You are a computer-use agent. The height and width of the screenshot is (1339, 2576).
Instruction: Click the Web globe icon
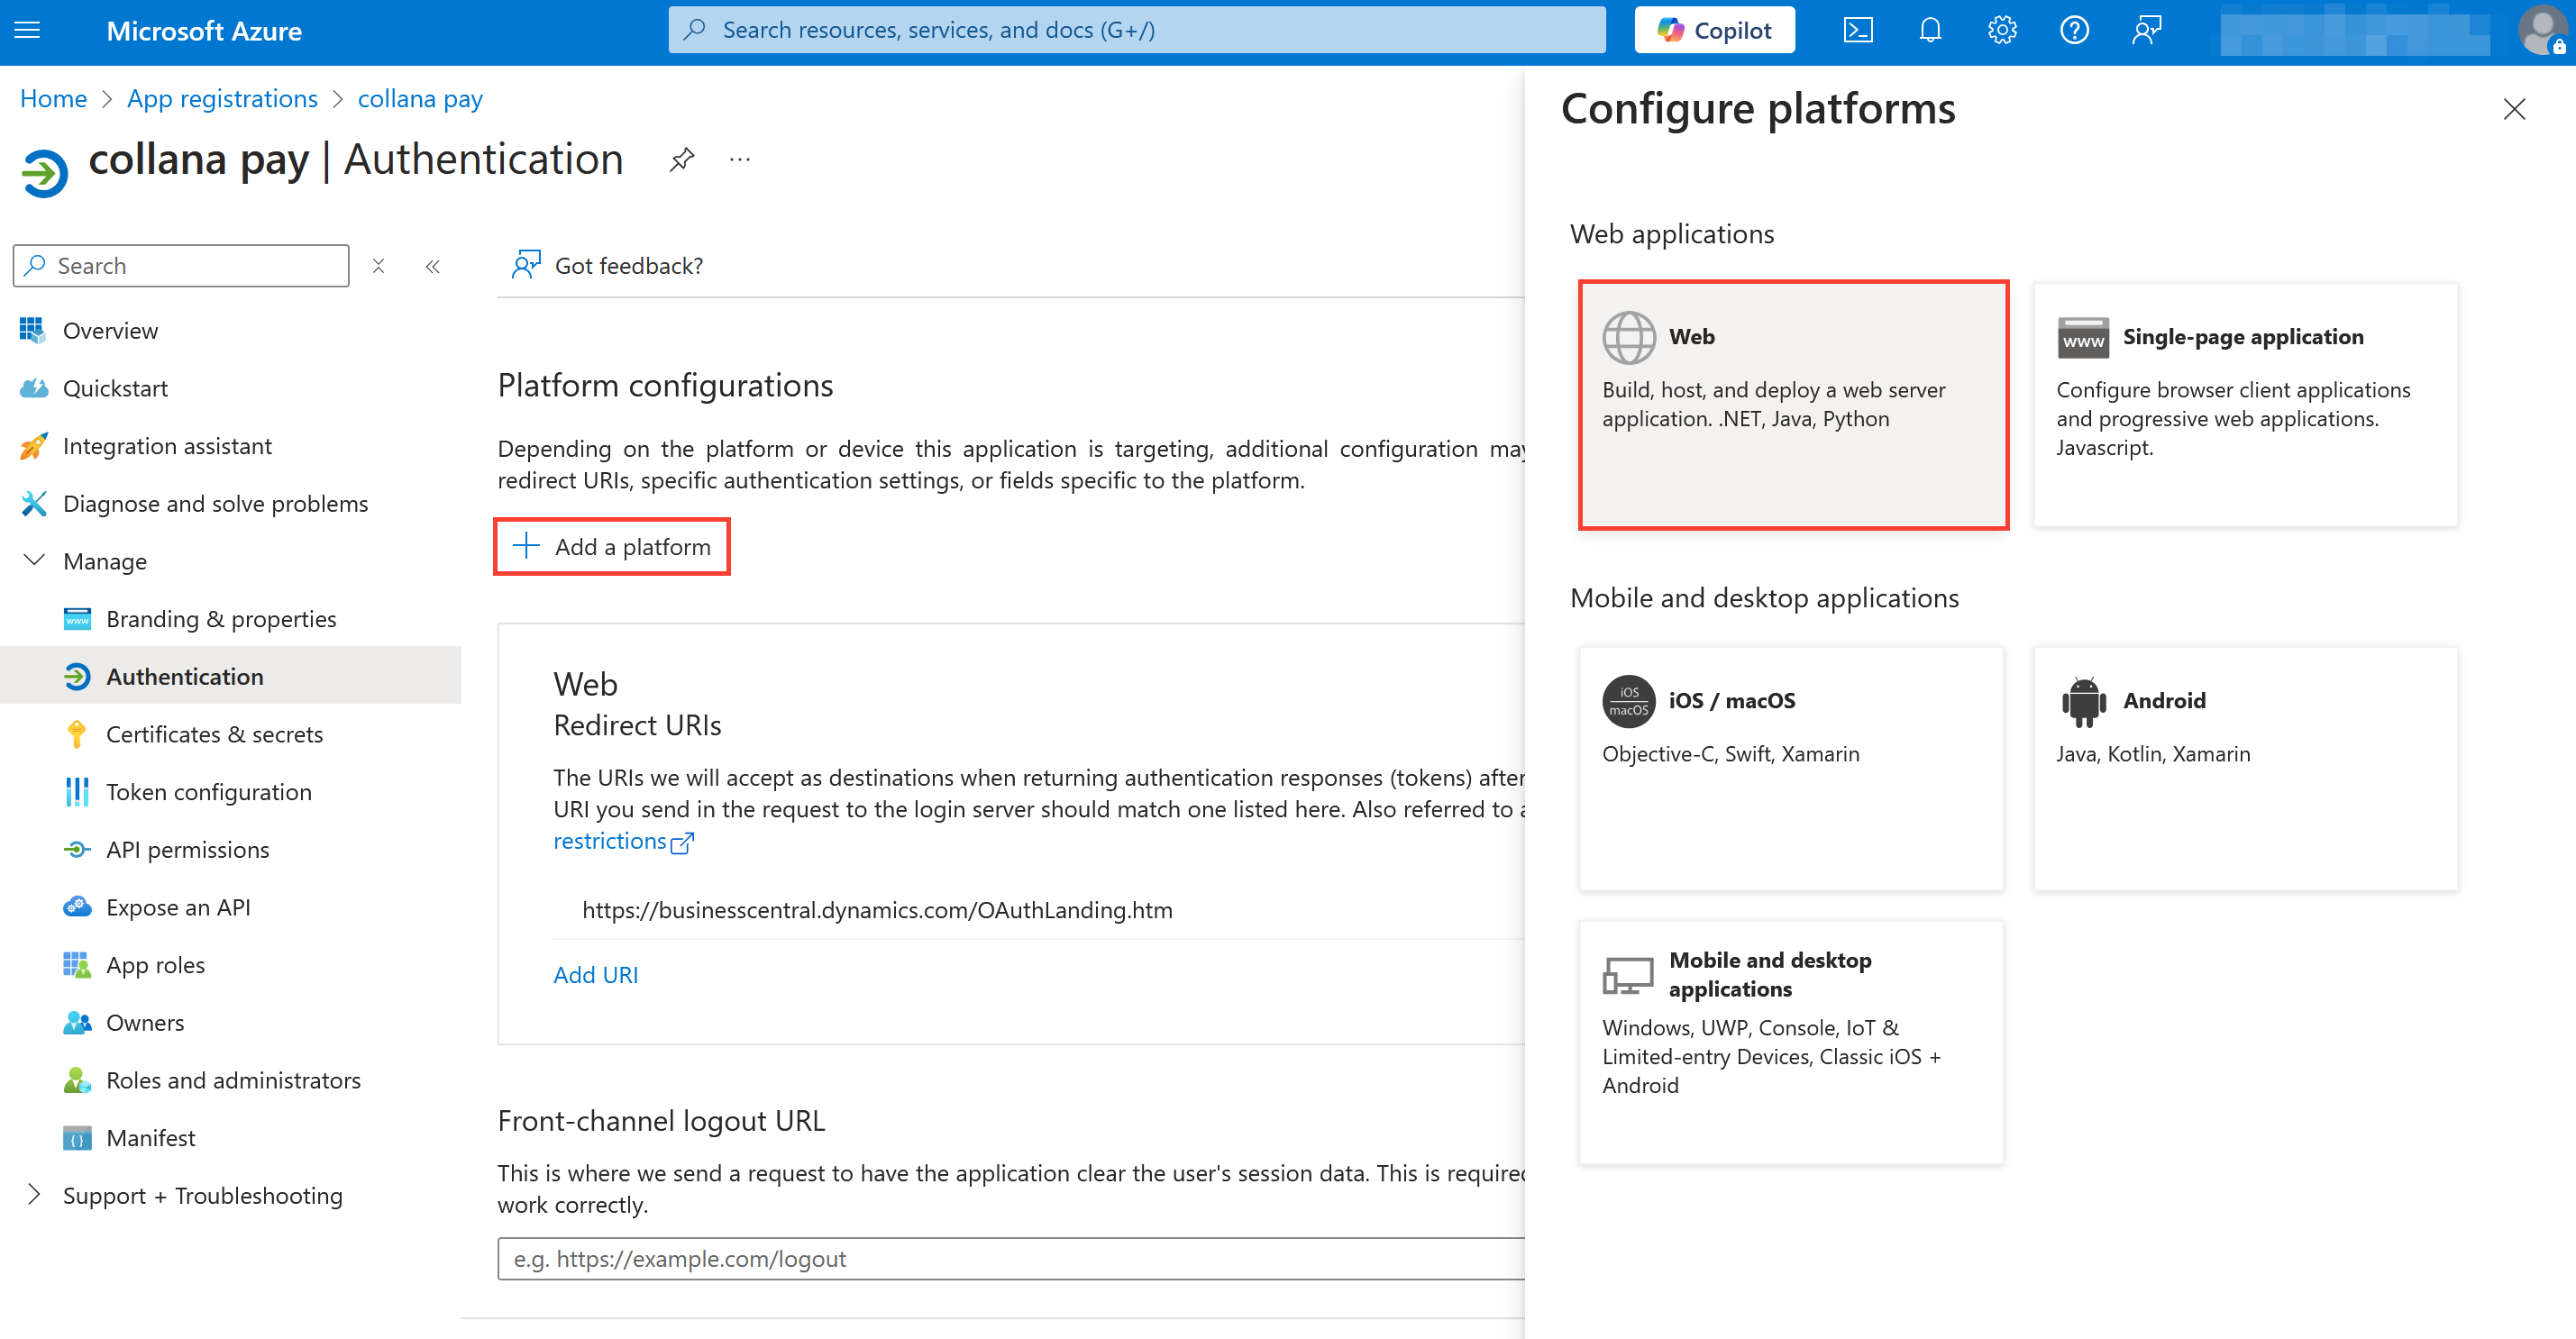[x=1628, y=337]
